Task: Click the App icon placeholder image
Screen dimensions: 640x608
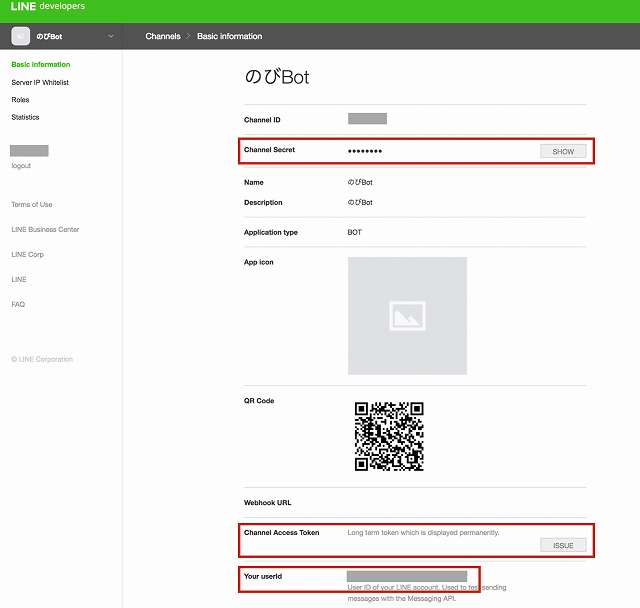Action: [x=407, y=316]
